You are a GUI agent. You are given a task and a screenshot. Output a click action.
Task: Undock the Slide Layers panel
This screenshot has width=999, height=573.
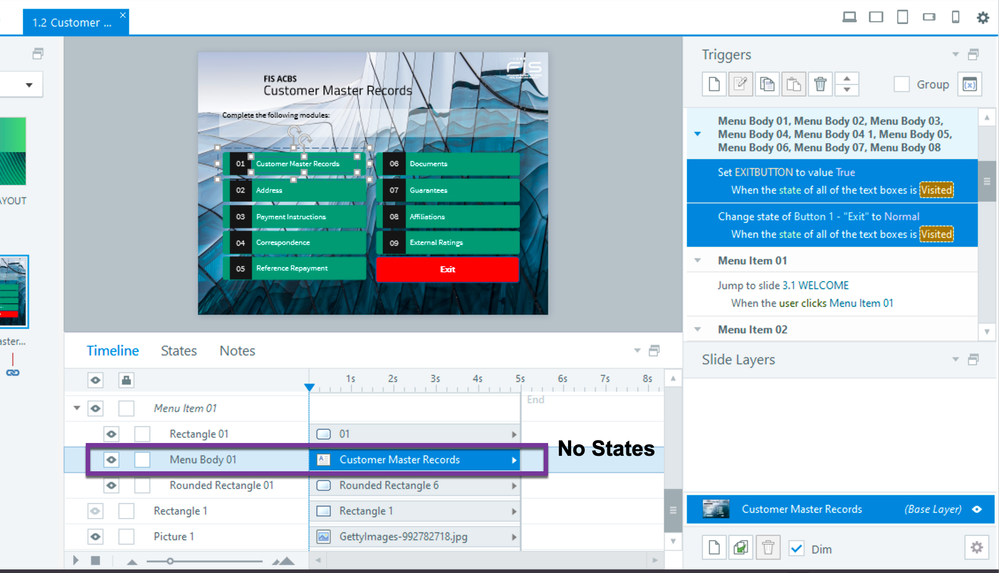click(x=973, y=360)
